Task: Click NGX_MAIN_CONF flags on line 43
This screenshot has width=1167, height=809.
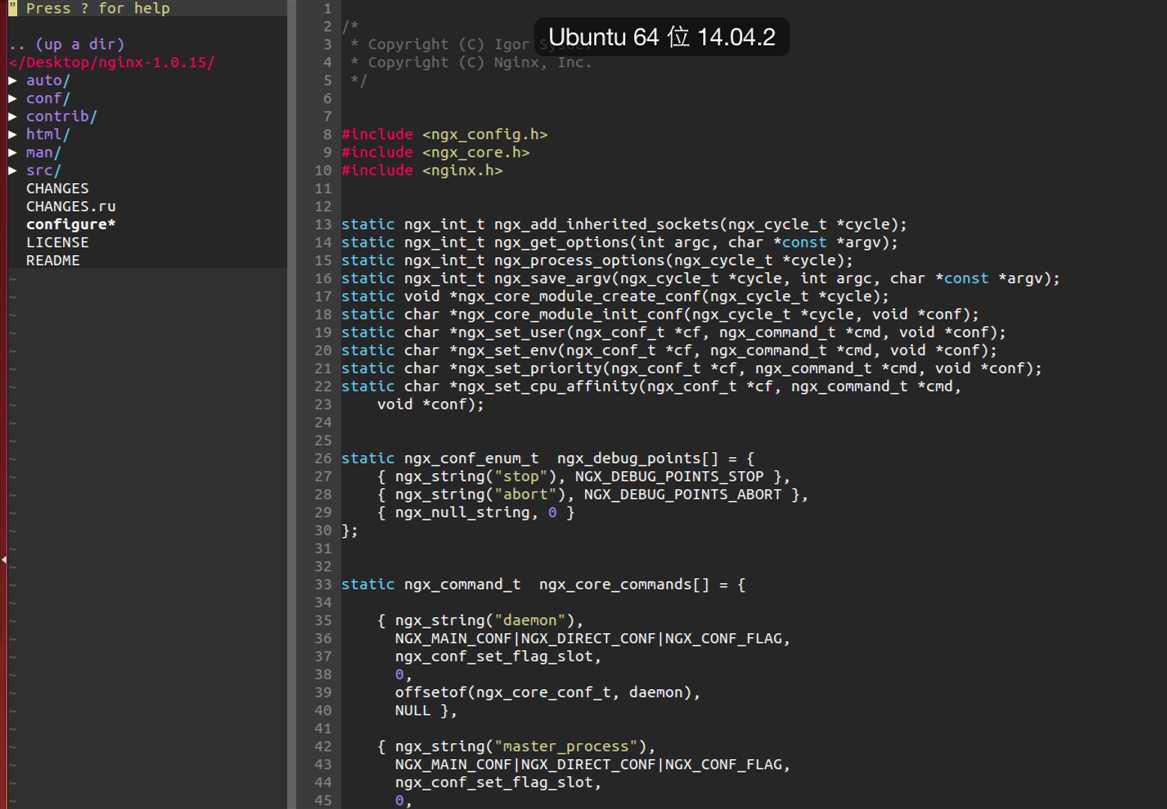Action: pyautogui.click(x=592, y=764)
